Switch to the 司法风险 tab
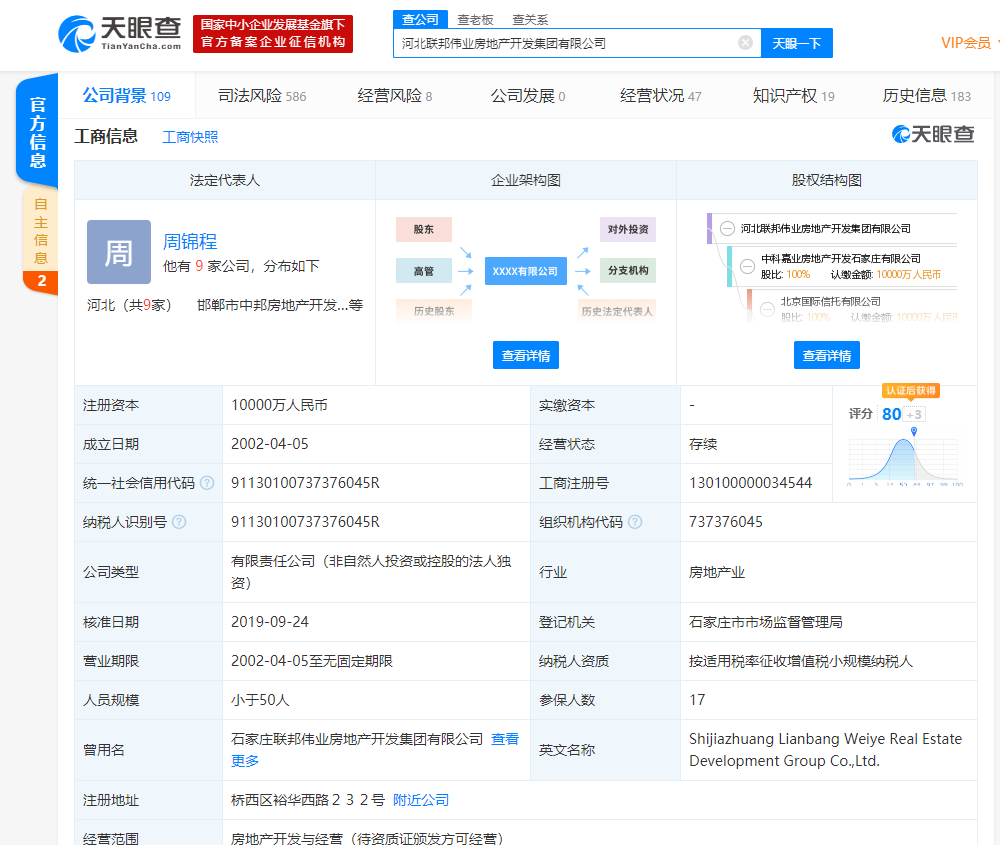1000x845 pixels. point(261,96)
